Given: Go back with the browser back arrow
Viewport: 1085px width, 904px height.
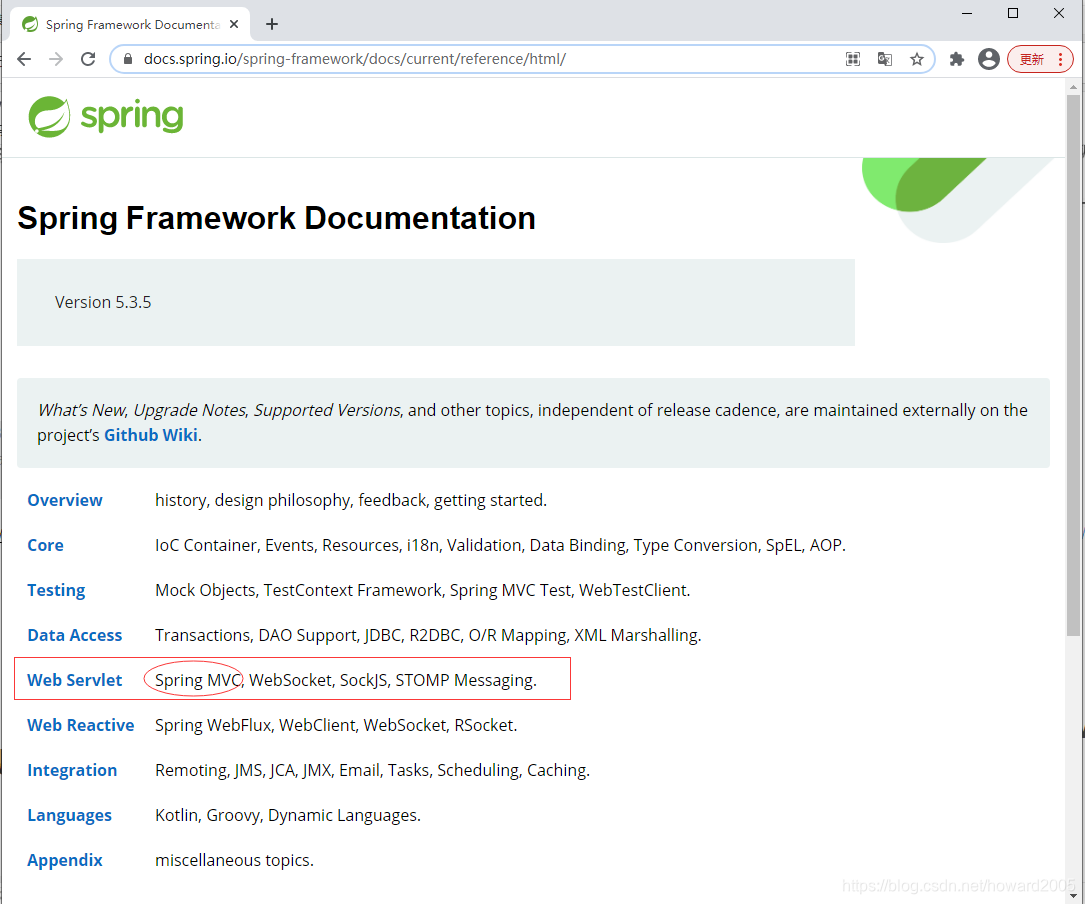Looking at the screenshot, I should [24, 59].
